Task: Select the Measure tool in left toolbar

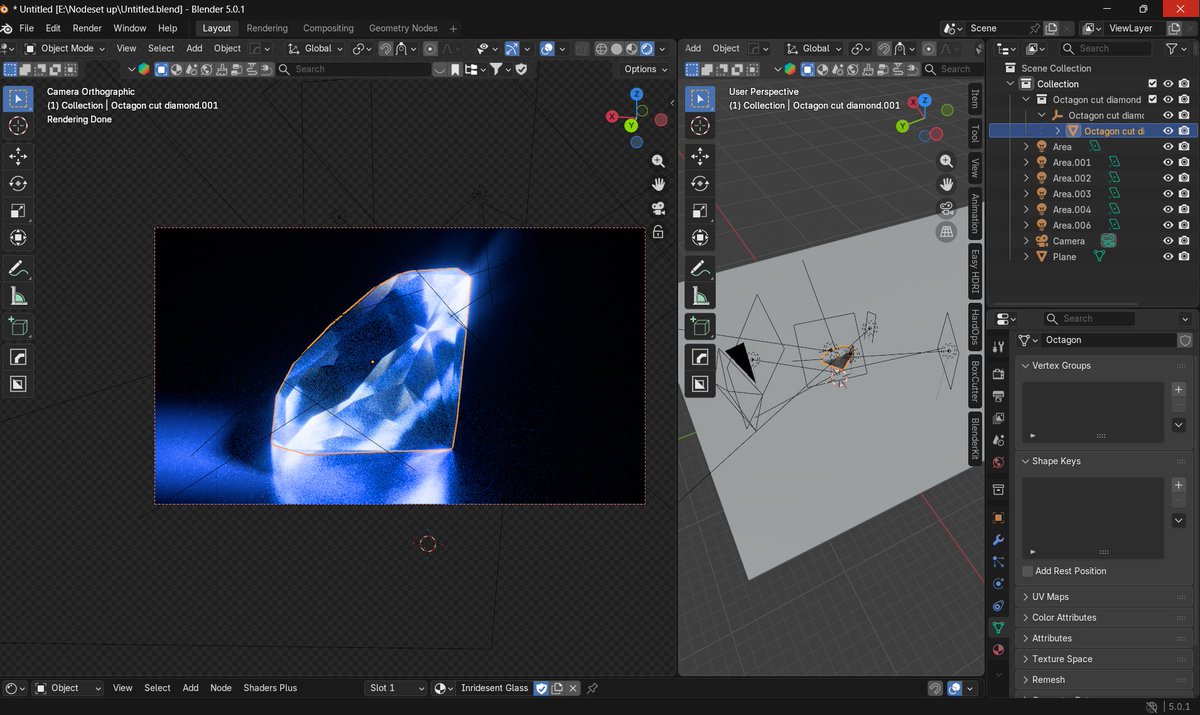Action: 18,296
